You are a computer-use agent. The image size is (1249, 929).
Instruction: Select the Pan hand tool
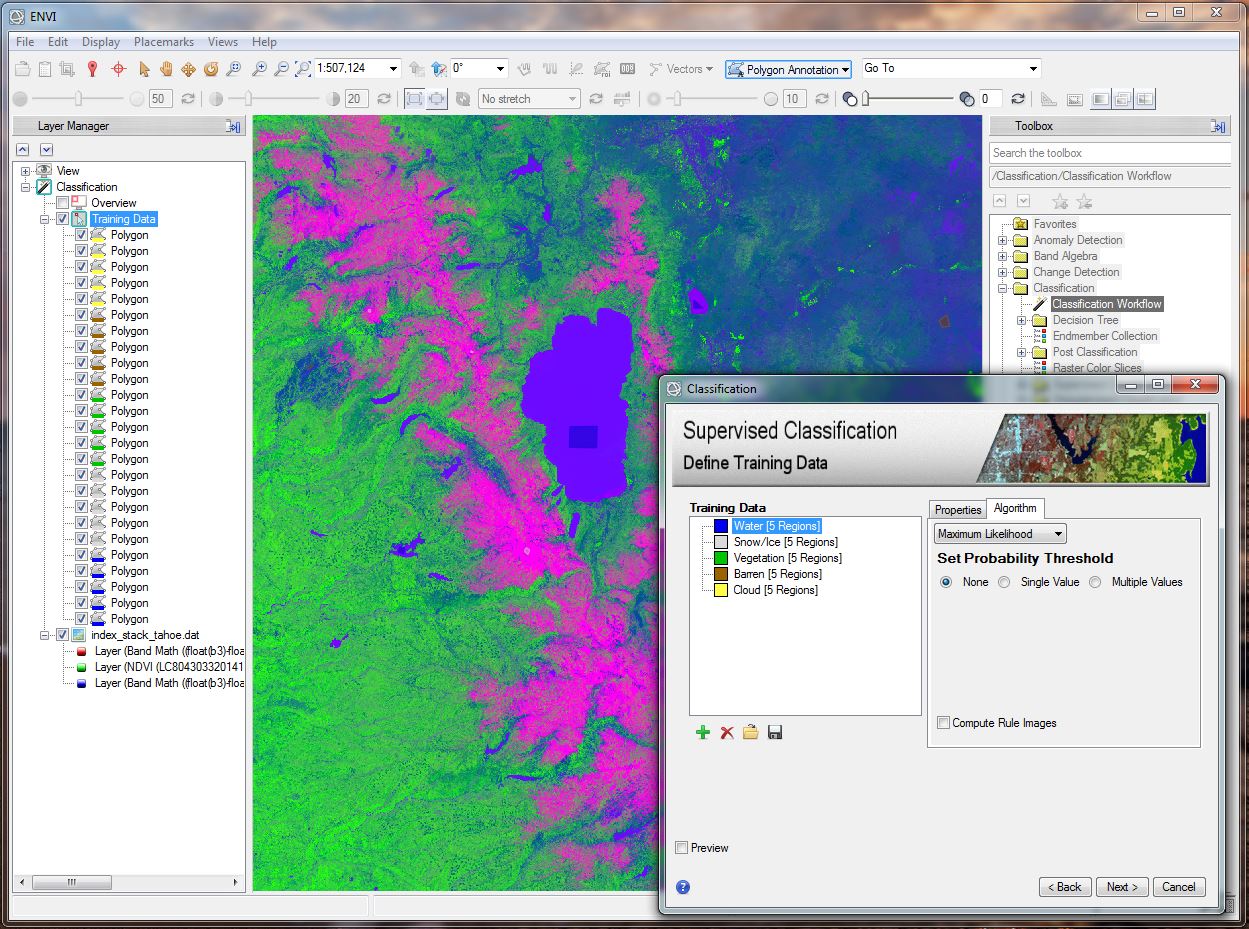(166, 69)
